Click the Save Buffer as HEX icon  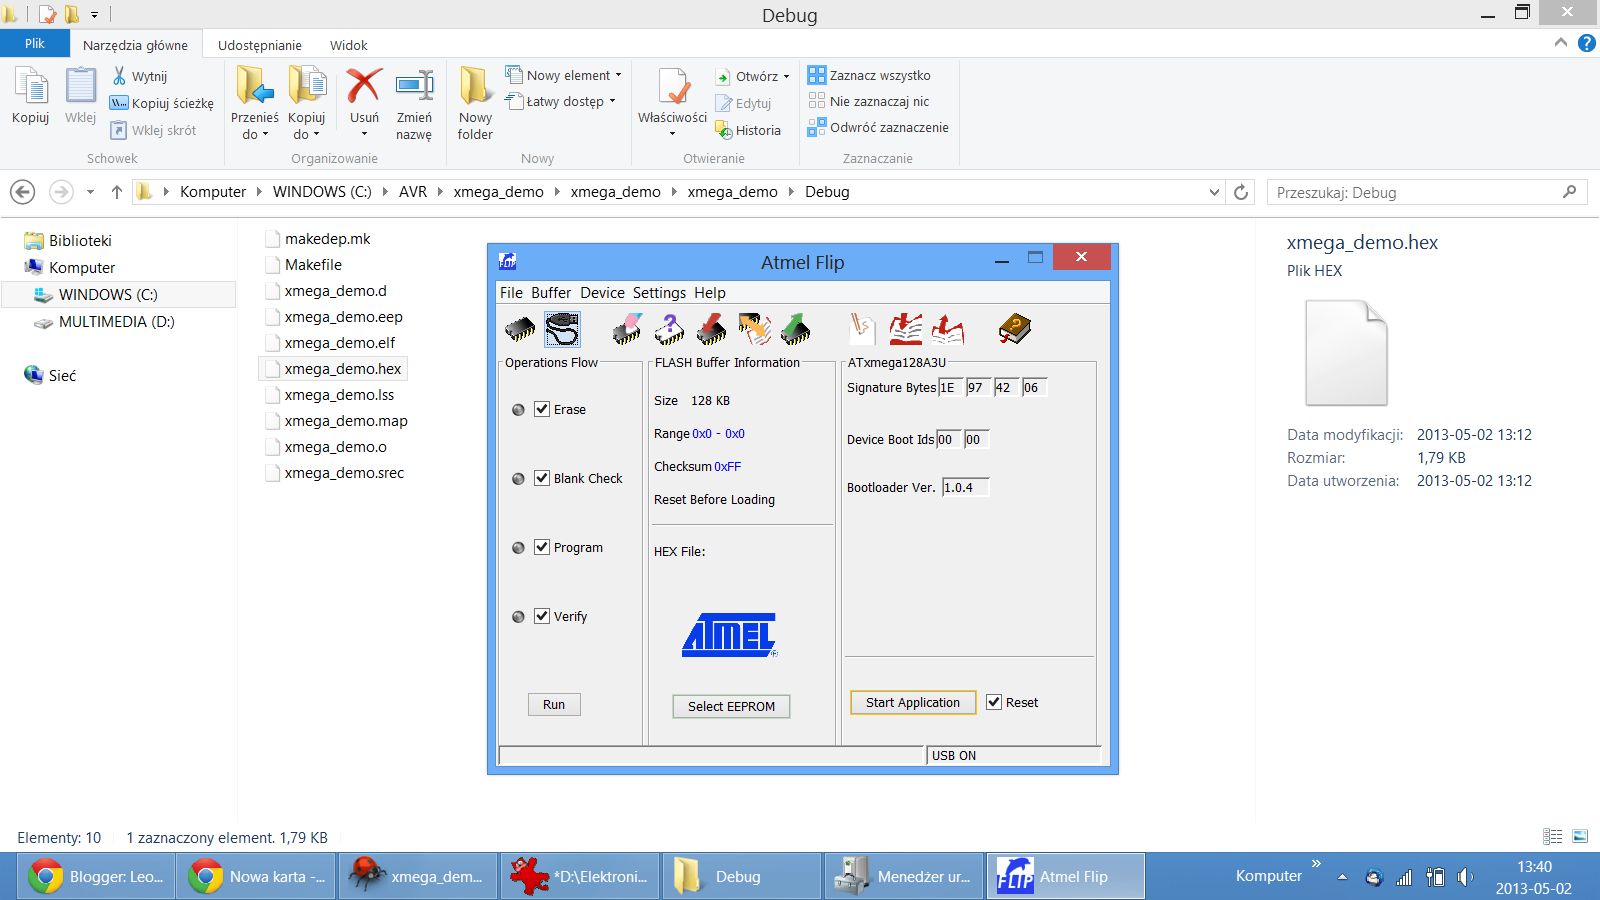click(948, 329)
